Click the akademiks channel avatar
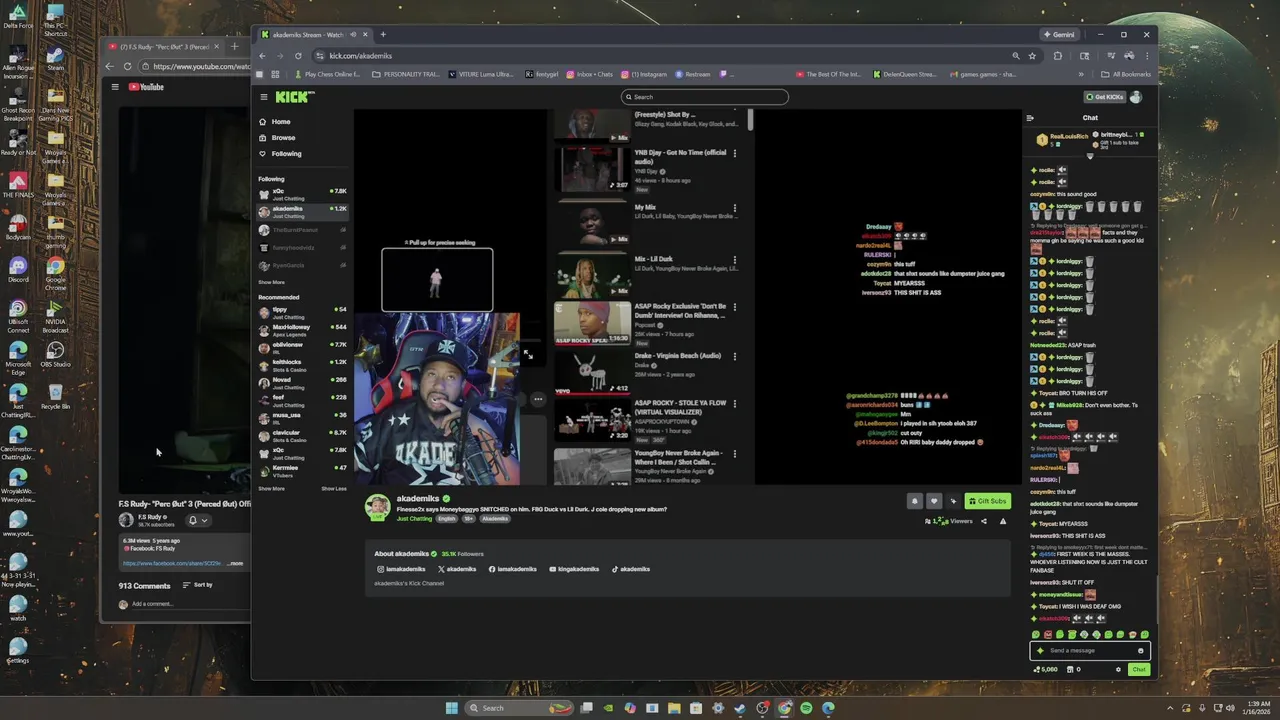1280x720 pixels. click(377, 507)
